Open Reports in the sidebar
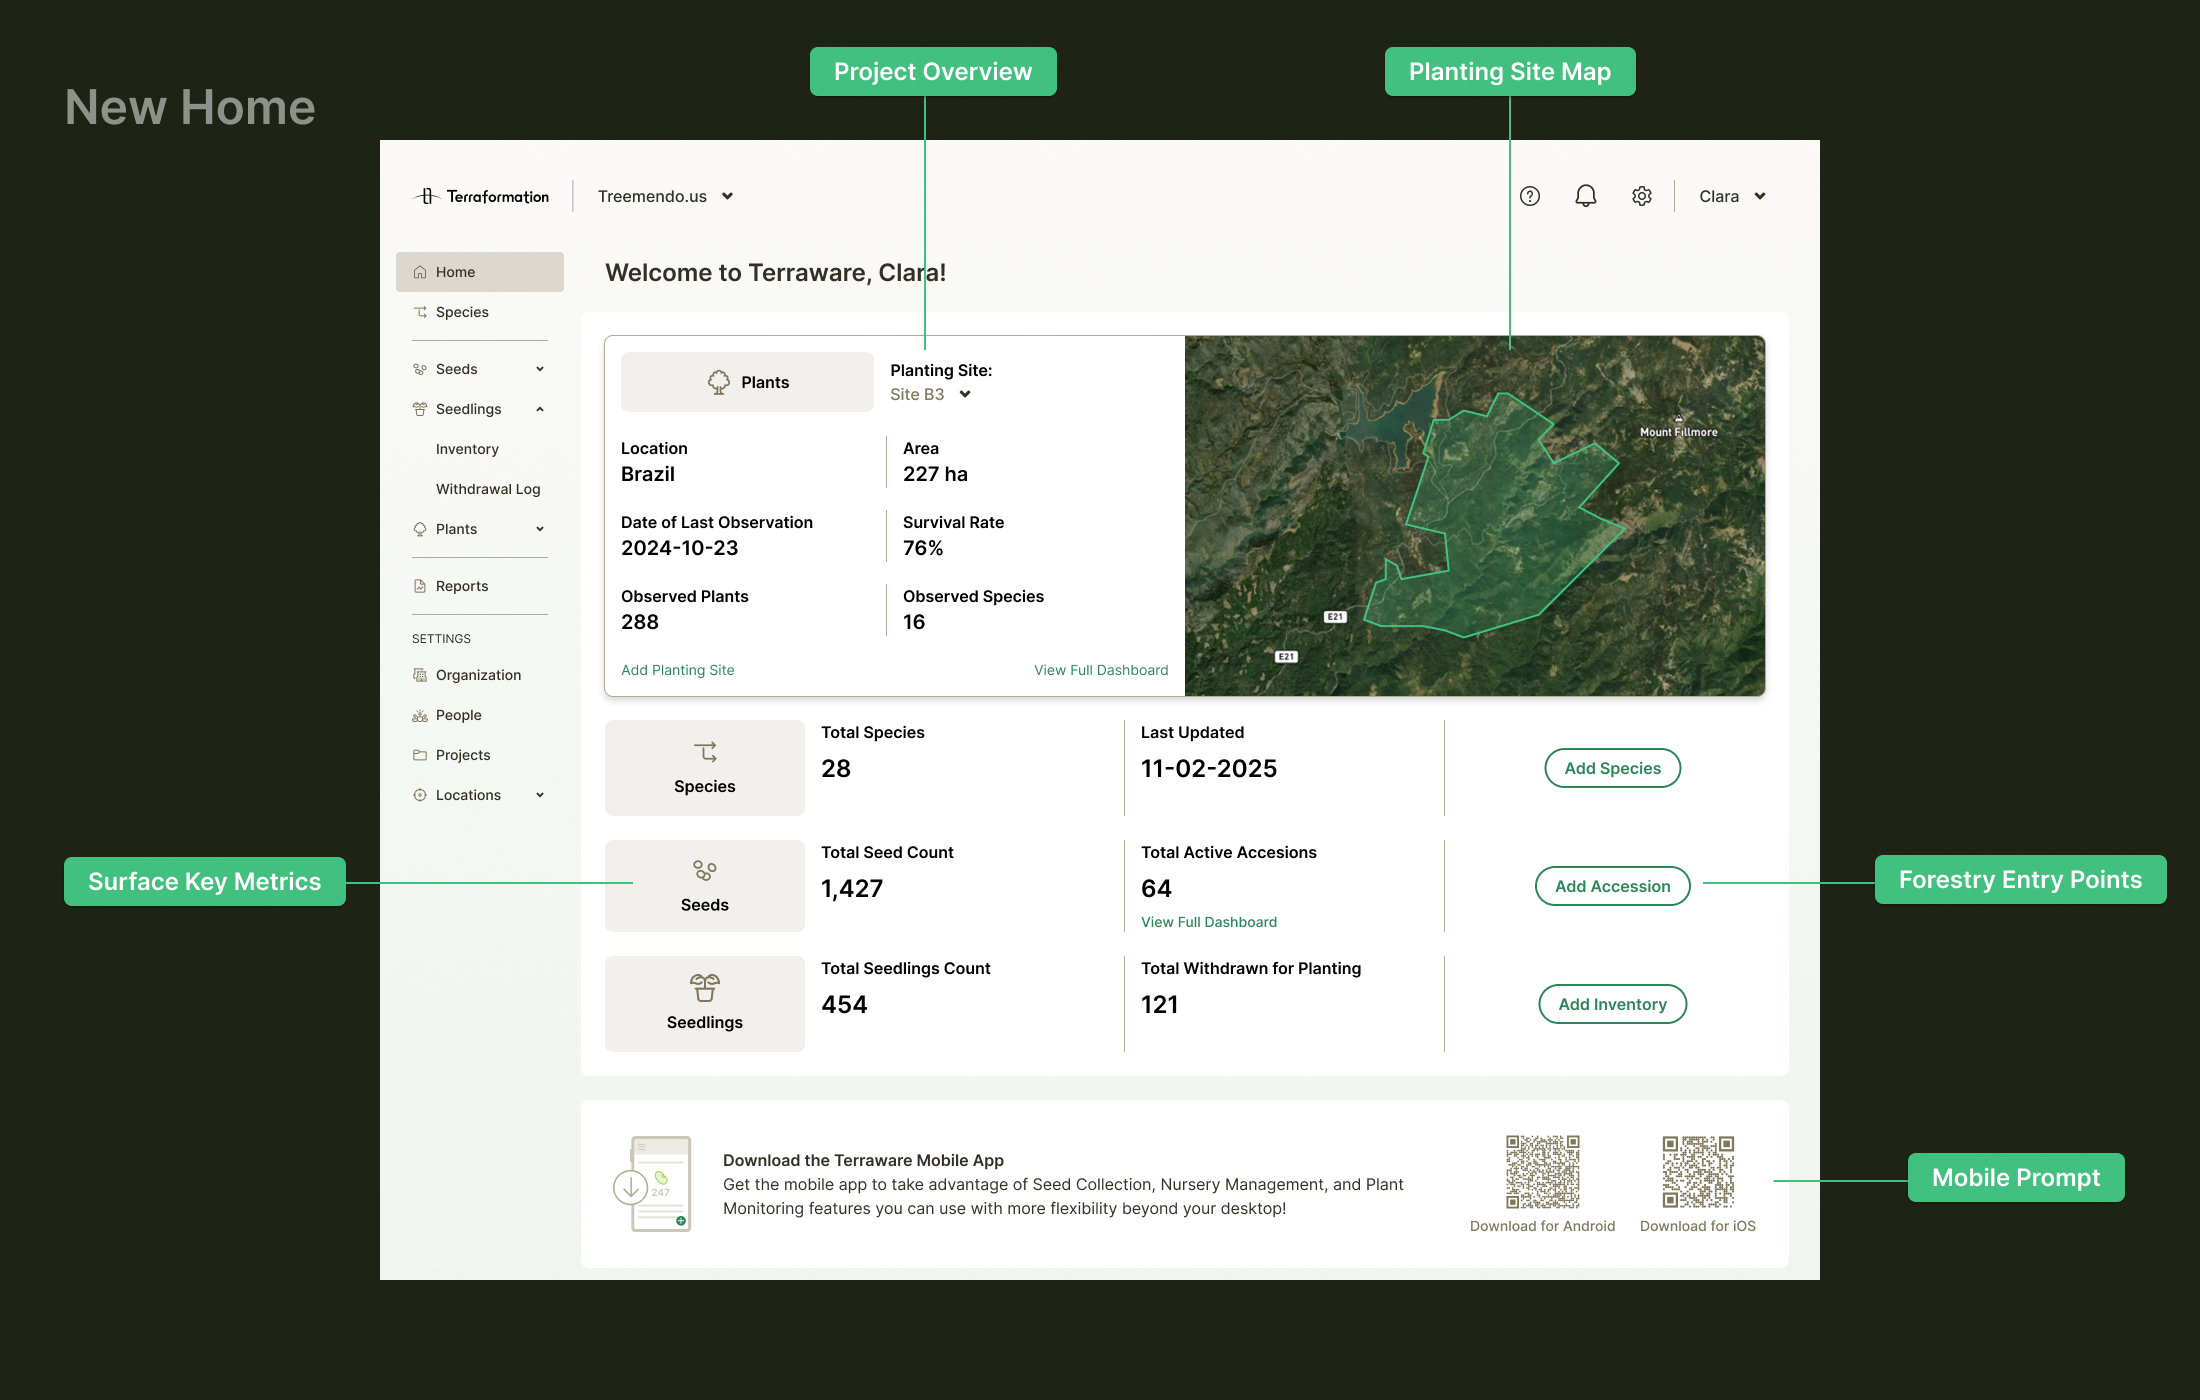2200x1400 pixels. tap(462, 586)
